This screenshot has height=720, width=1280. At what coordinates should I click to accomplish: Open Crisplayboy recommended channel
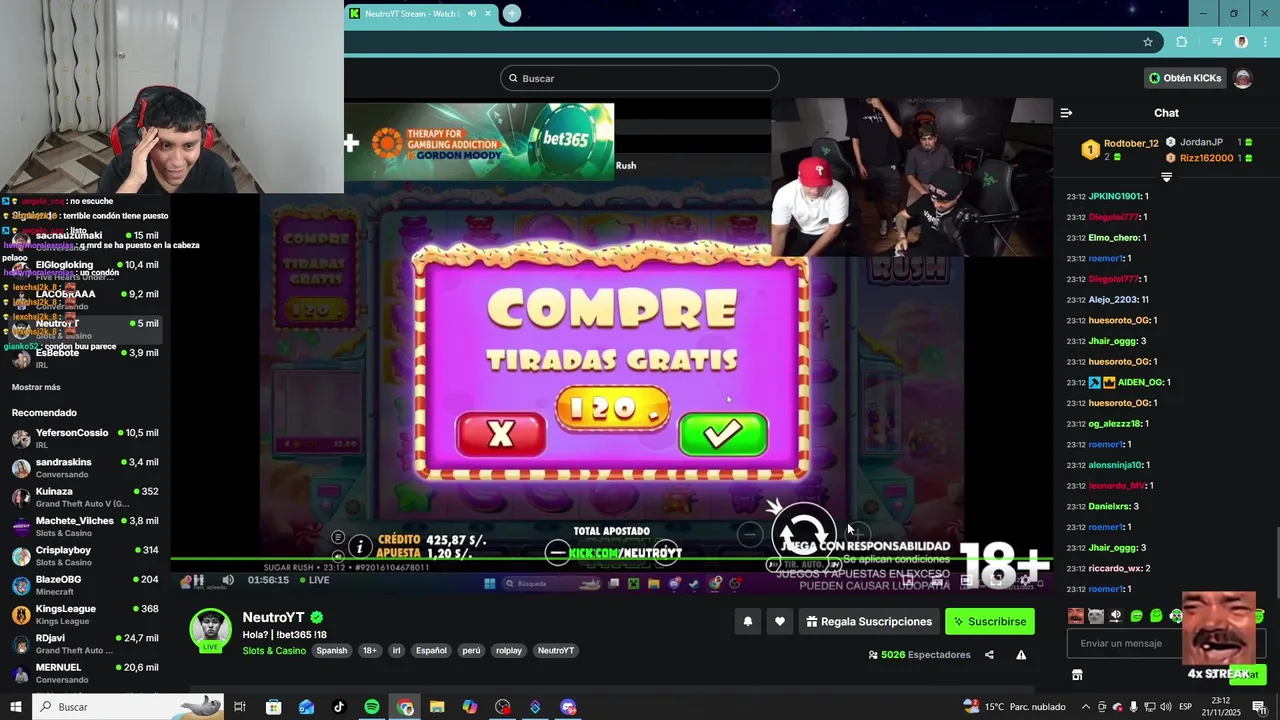click(85, 556)
